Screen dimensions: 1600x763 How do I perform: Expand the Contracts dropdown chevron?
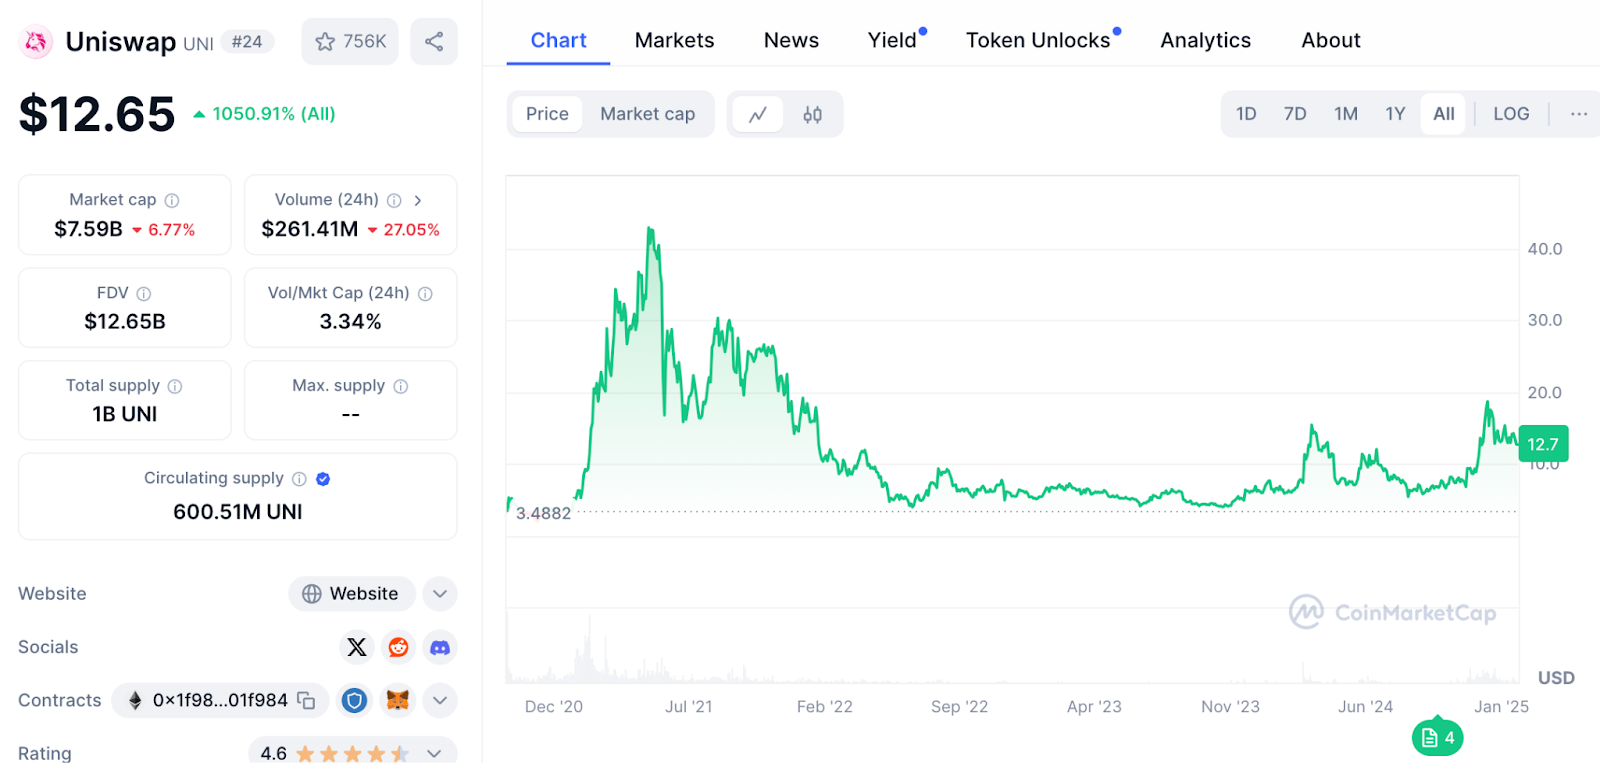point(440,701)
